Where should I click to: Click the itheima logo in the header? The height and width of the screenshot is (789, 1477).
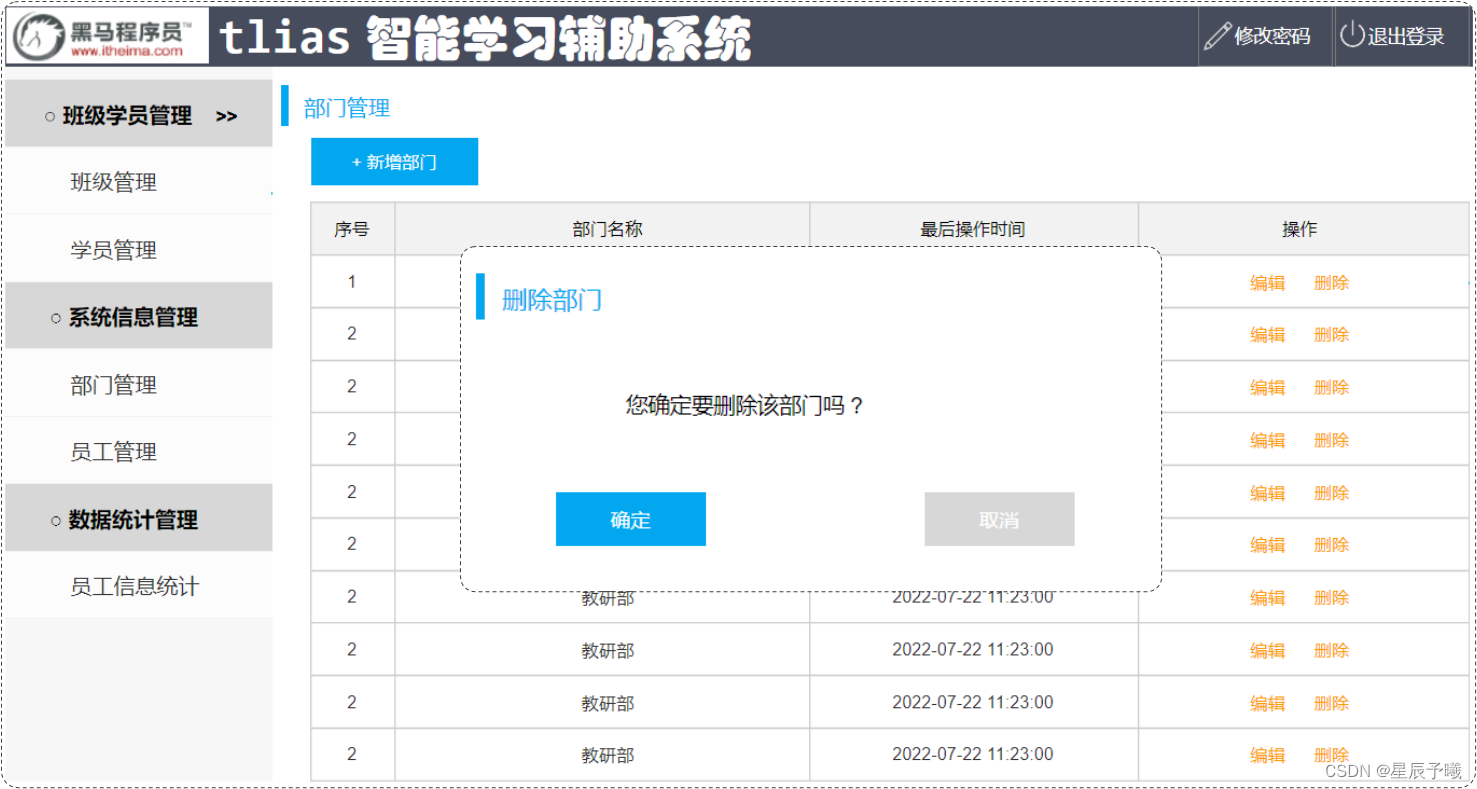click(x=108, y=37)
